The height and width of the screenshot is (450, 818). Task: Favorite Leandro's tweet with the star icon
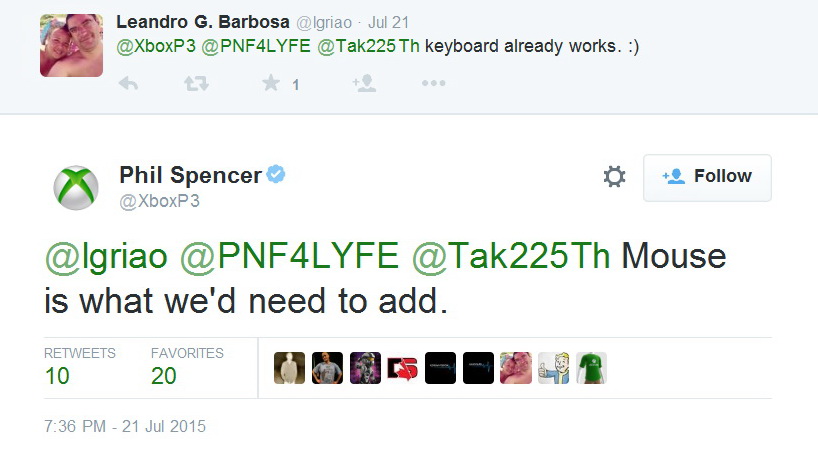click(x=271, y=83)
